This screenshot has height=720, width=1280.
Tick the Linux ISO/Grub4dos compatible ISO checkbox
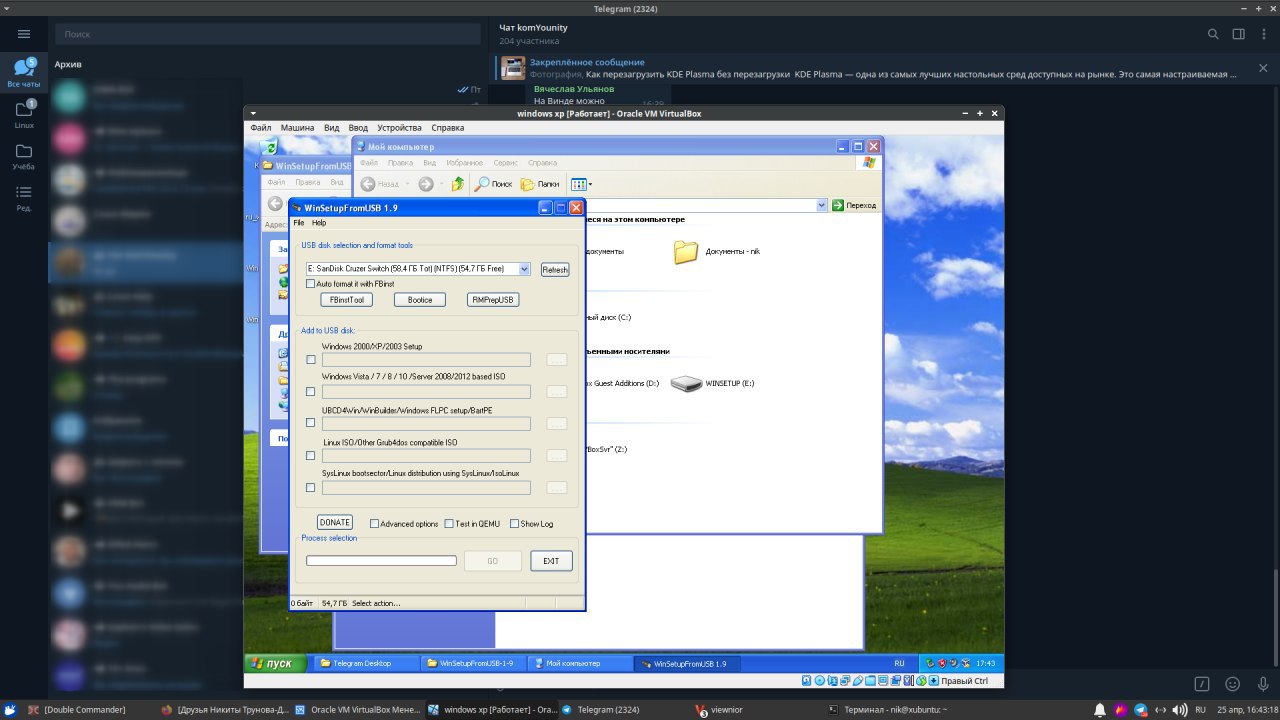click(x=311, y=455)
